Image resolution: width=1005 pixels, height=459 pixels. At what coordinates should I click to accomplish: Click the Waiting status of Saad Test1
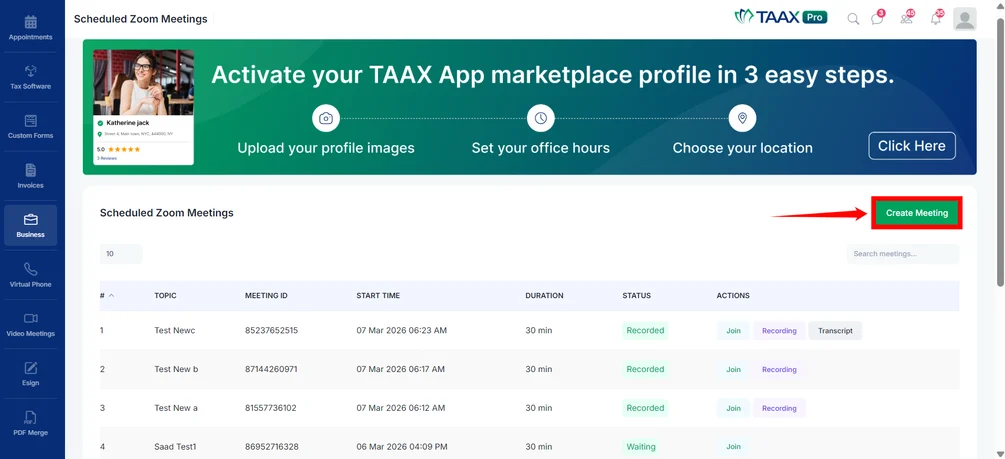tap(641, 447)
